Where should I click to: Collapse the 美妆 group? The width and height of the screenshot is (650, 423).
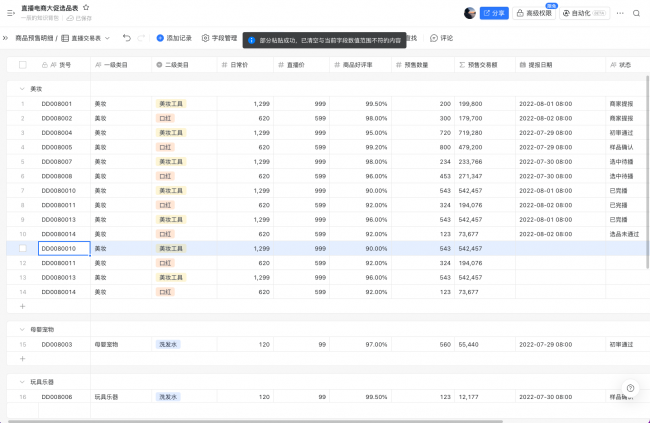click(22, 88)
